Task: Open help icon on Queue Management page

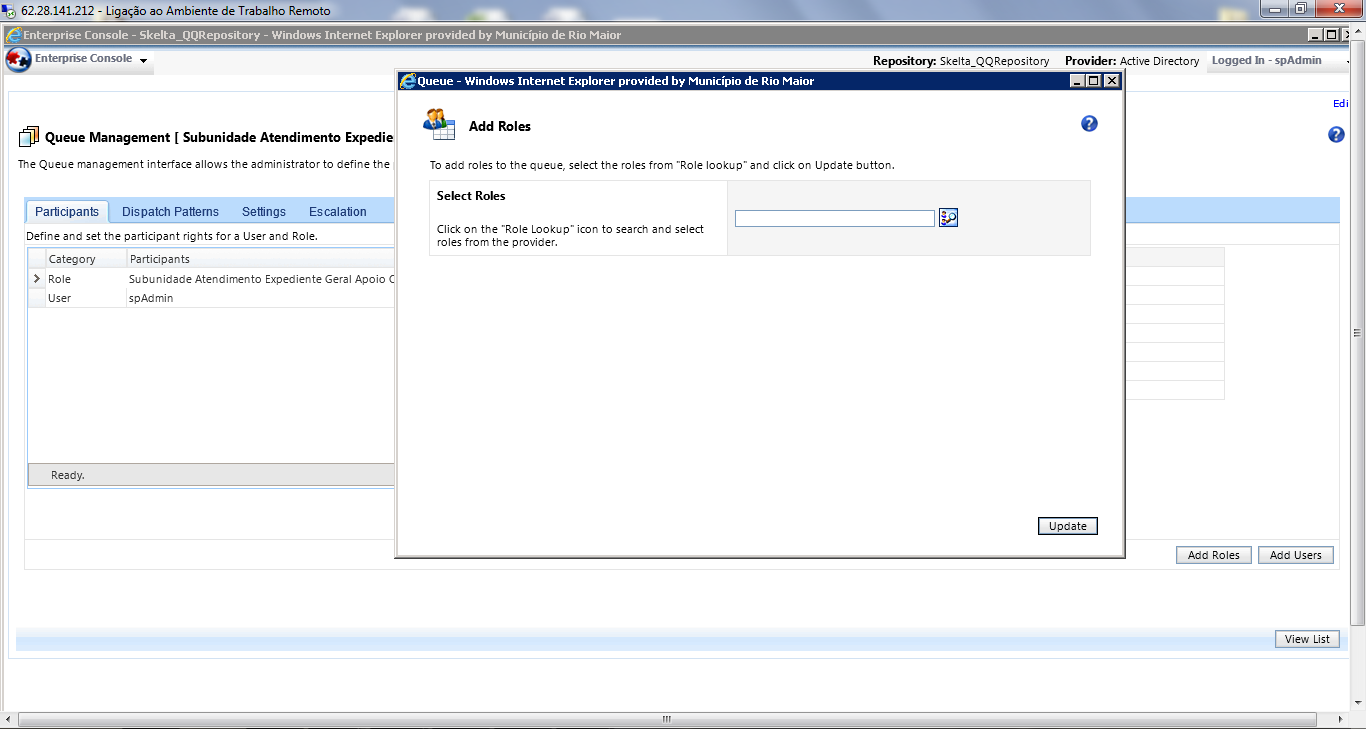Action: tap(1336, 135)
